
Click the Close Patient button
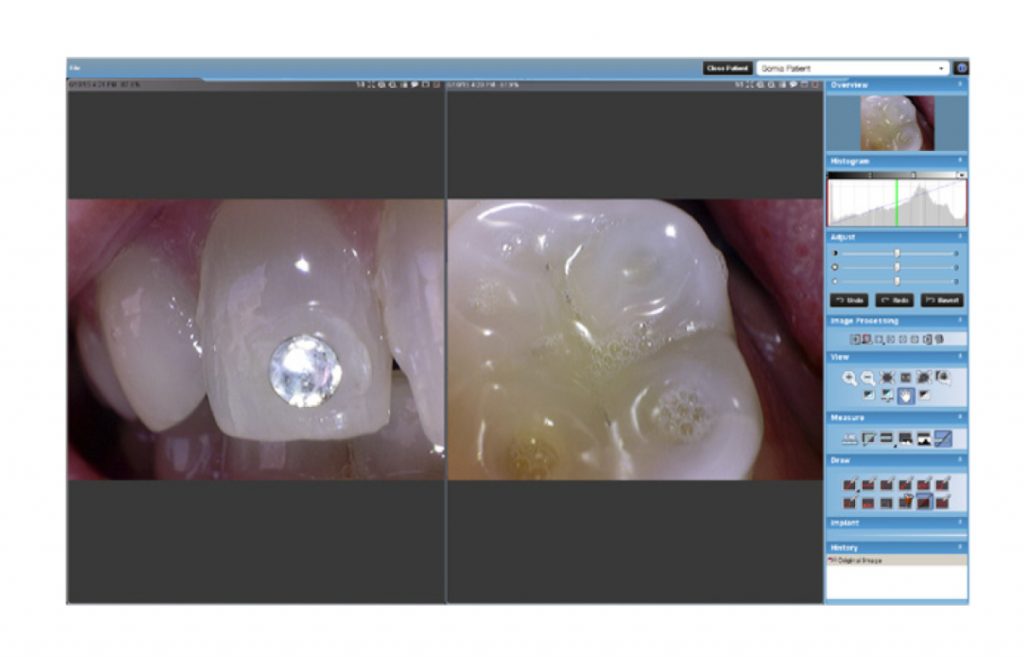[x=727, y=68]
